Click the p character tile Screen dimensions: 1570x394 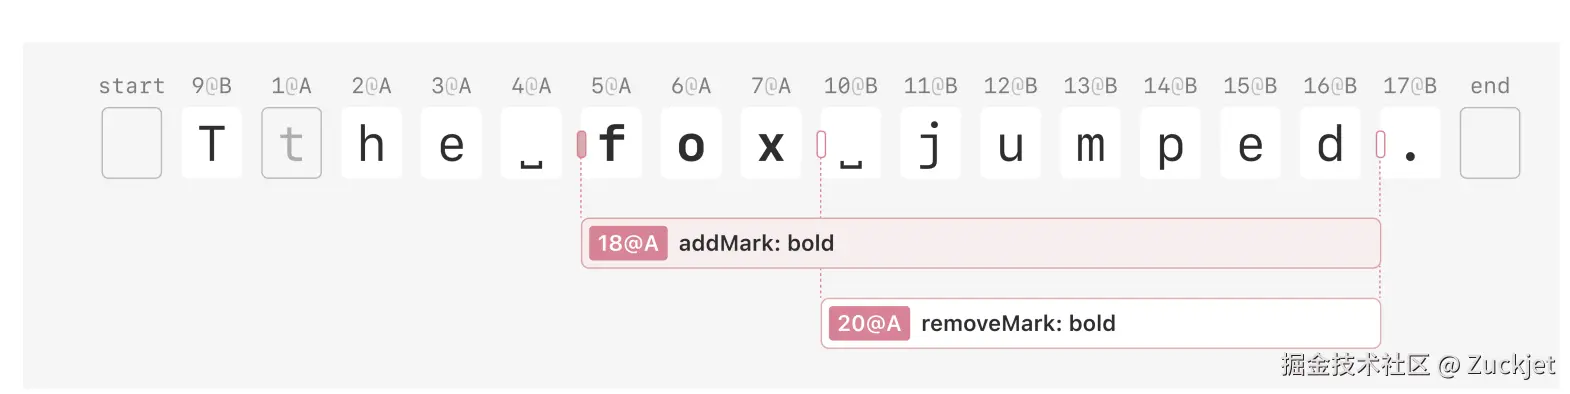coord(1171,143)
